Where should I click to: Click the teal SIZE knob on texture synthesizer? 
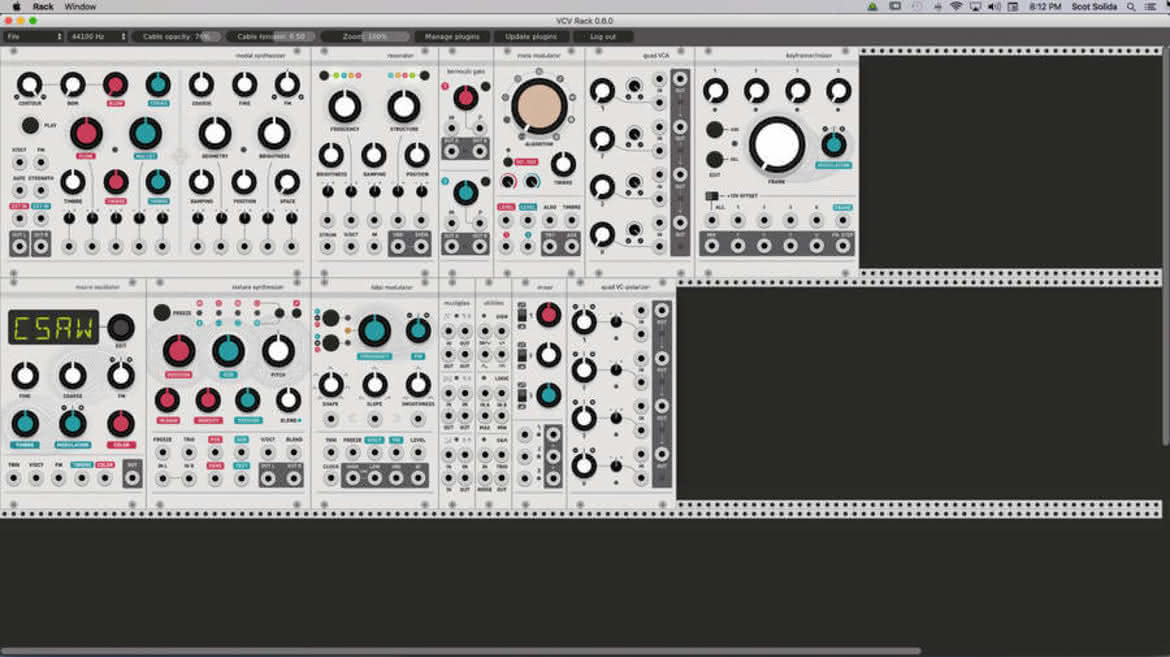[x=228, y=351]
